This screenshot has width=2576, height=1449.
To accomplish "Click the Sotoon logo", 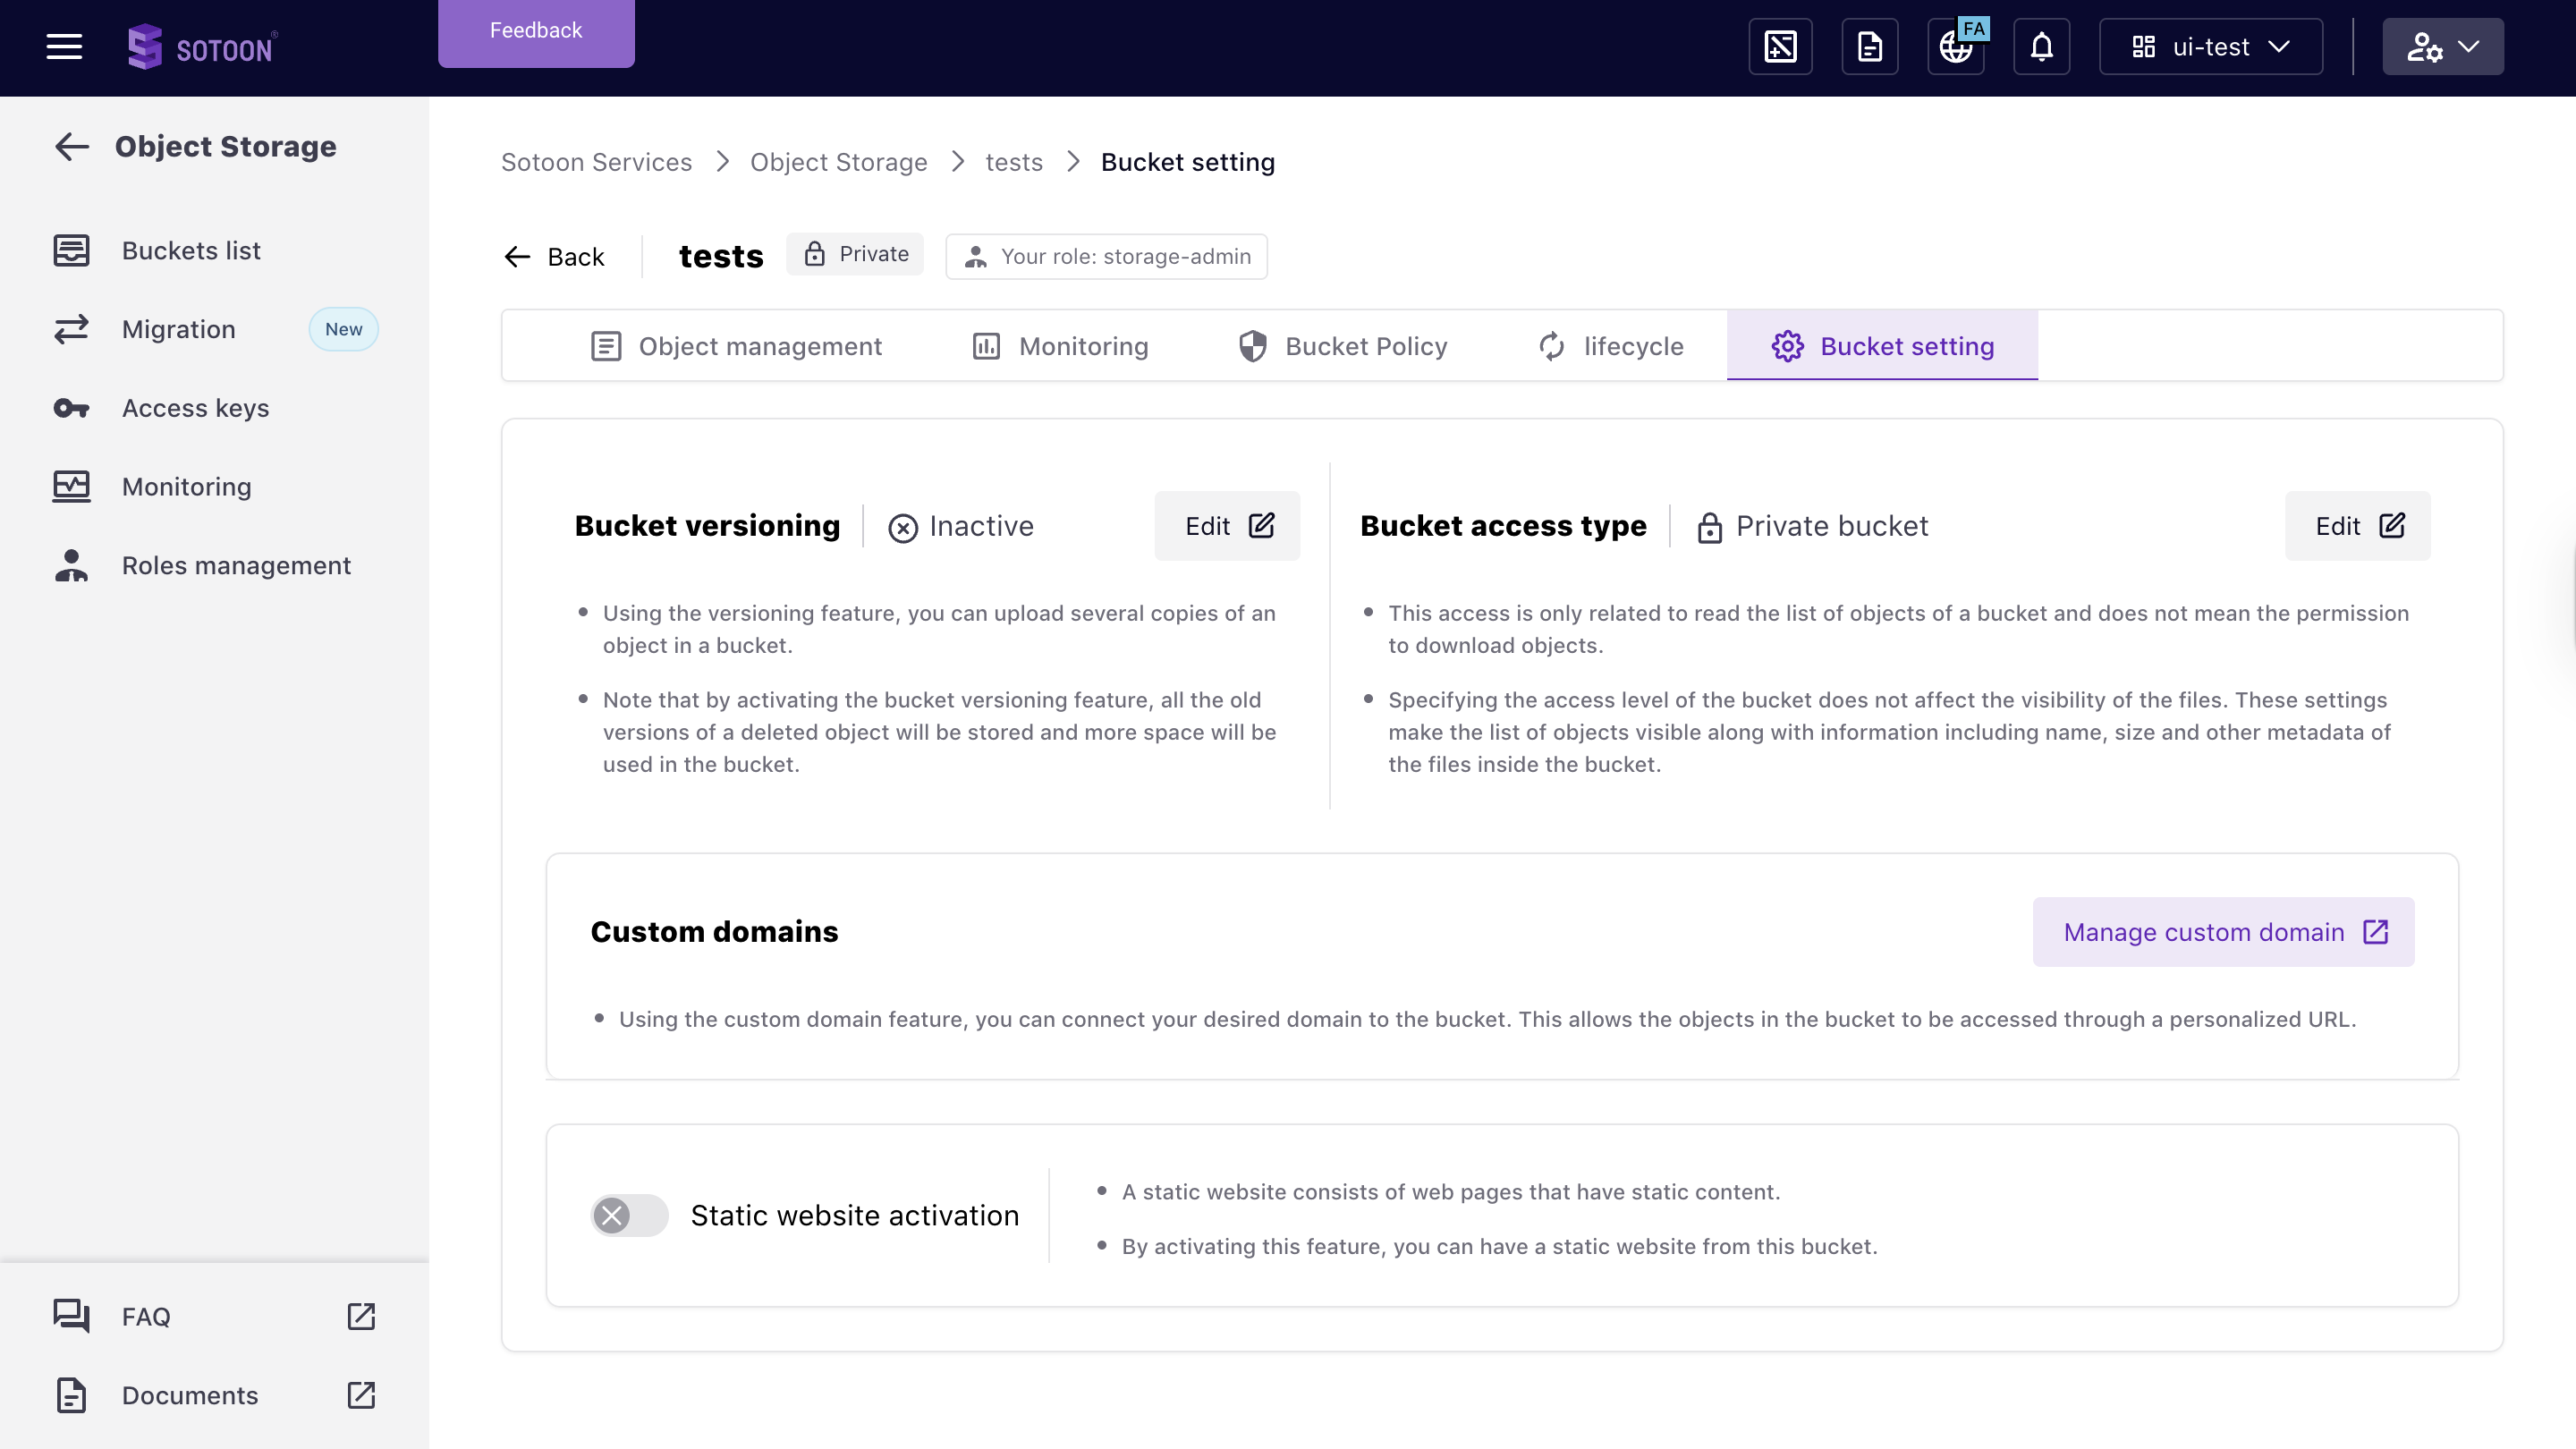I will click(x=202, y=47).
